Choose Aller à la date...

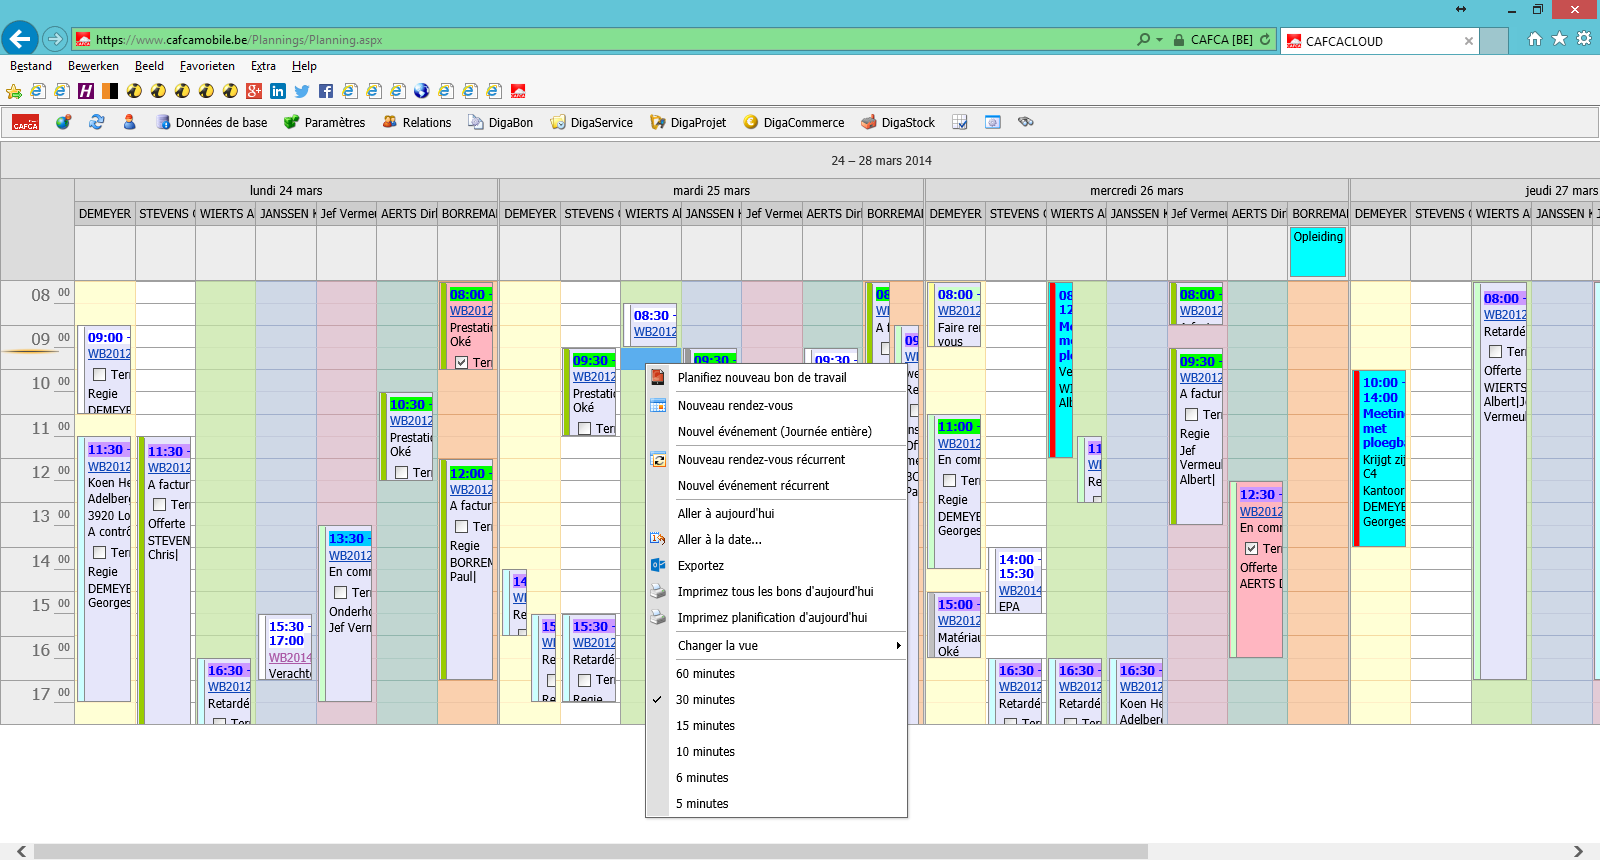pos(776,540)
